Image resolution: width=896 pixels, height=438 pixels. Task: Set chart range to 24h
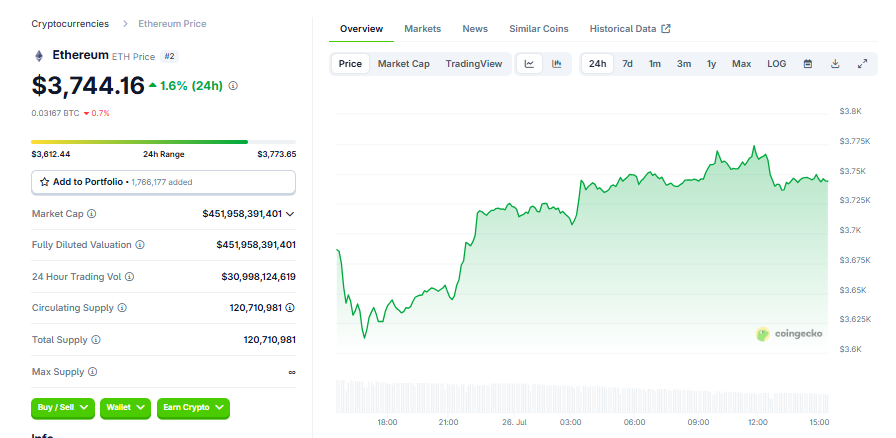point(597,64)
